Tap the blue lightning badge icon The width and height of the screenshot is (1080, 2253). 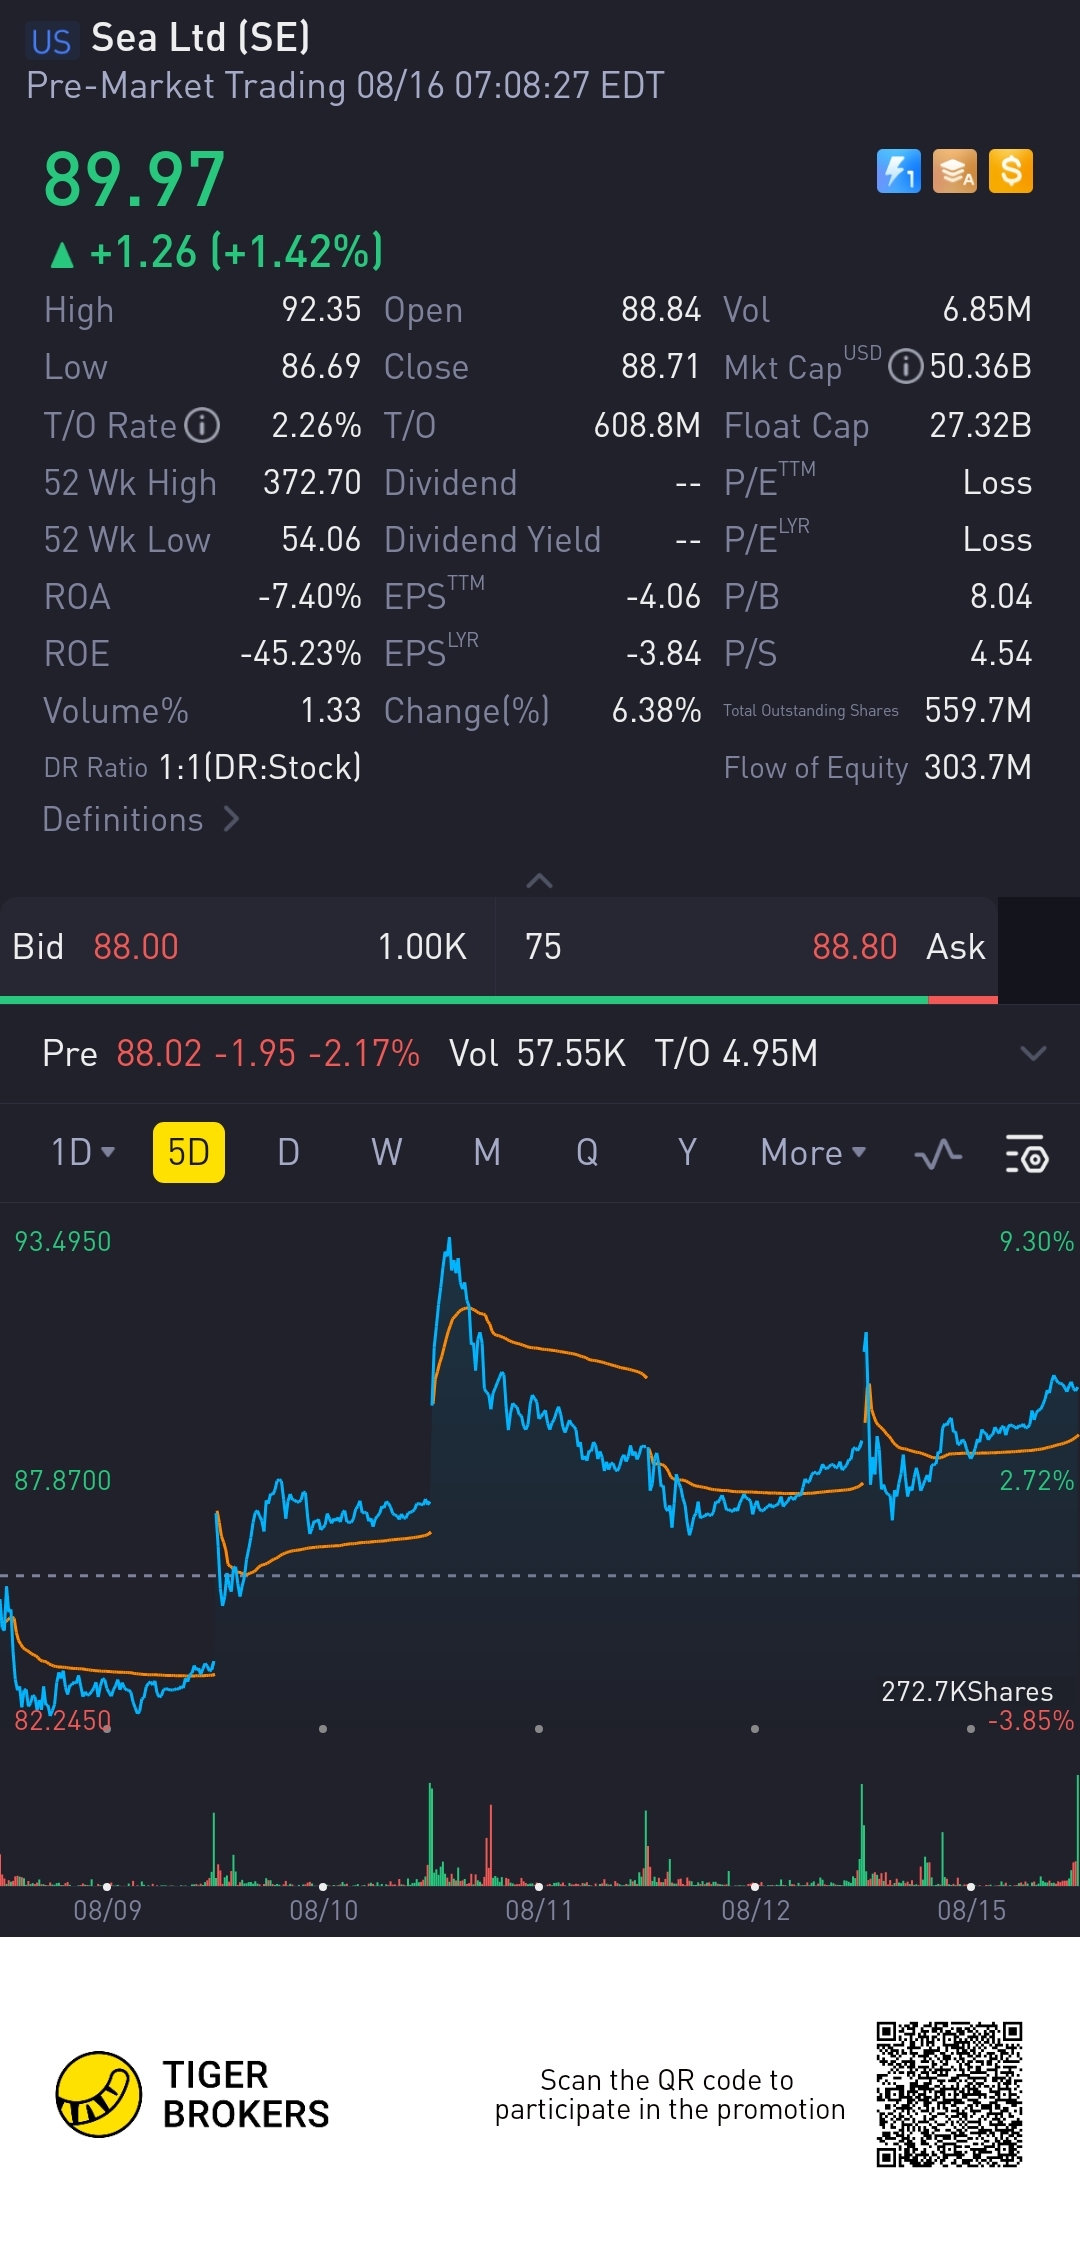click(x=898, y=171)
